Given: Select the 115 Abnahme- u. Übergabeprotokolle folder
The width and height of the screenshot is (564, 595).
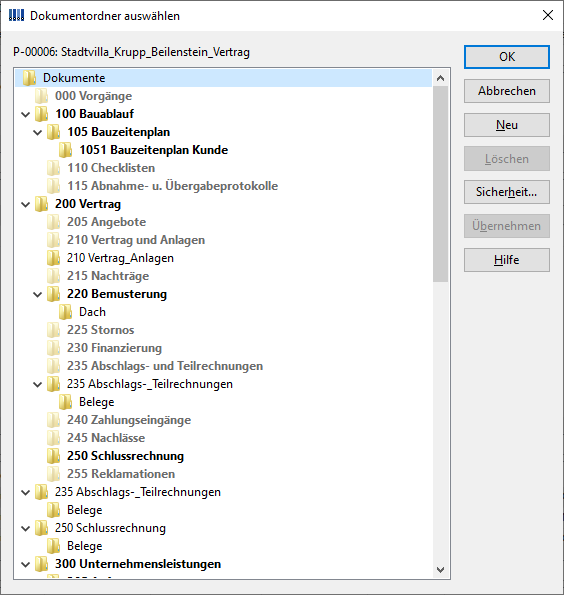Looking at the screenshot, I should click(x=172, y=186).
